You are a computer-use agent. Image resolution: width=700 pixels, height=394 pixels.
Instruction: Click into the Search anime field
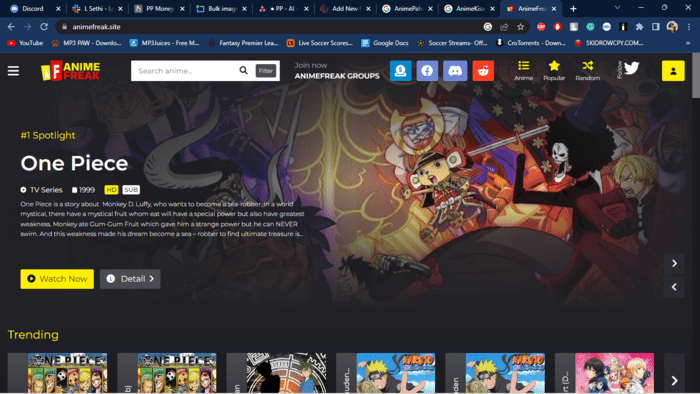click(185, 71)
